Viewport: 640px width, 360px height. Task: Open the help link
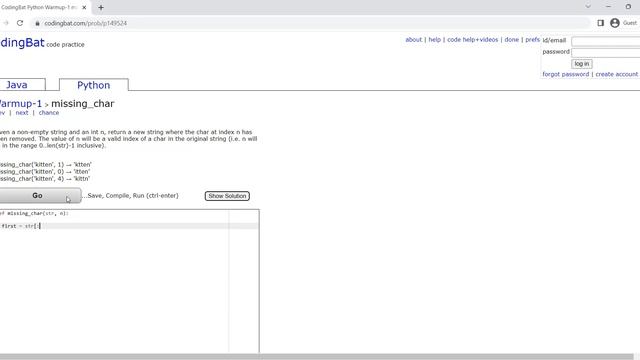[435, 40]
